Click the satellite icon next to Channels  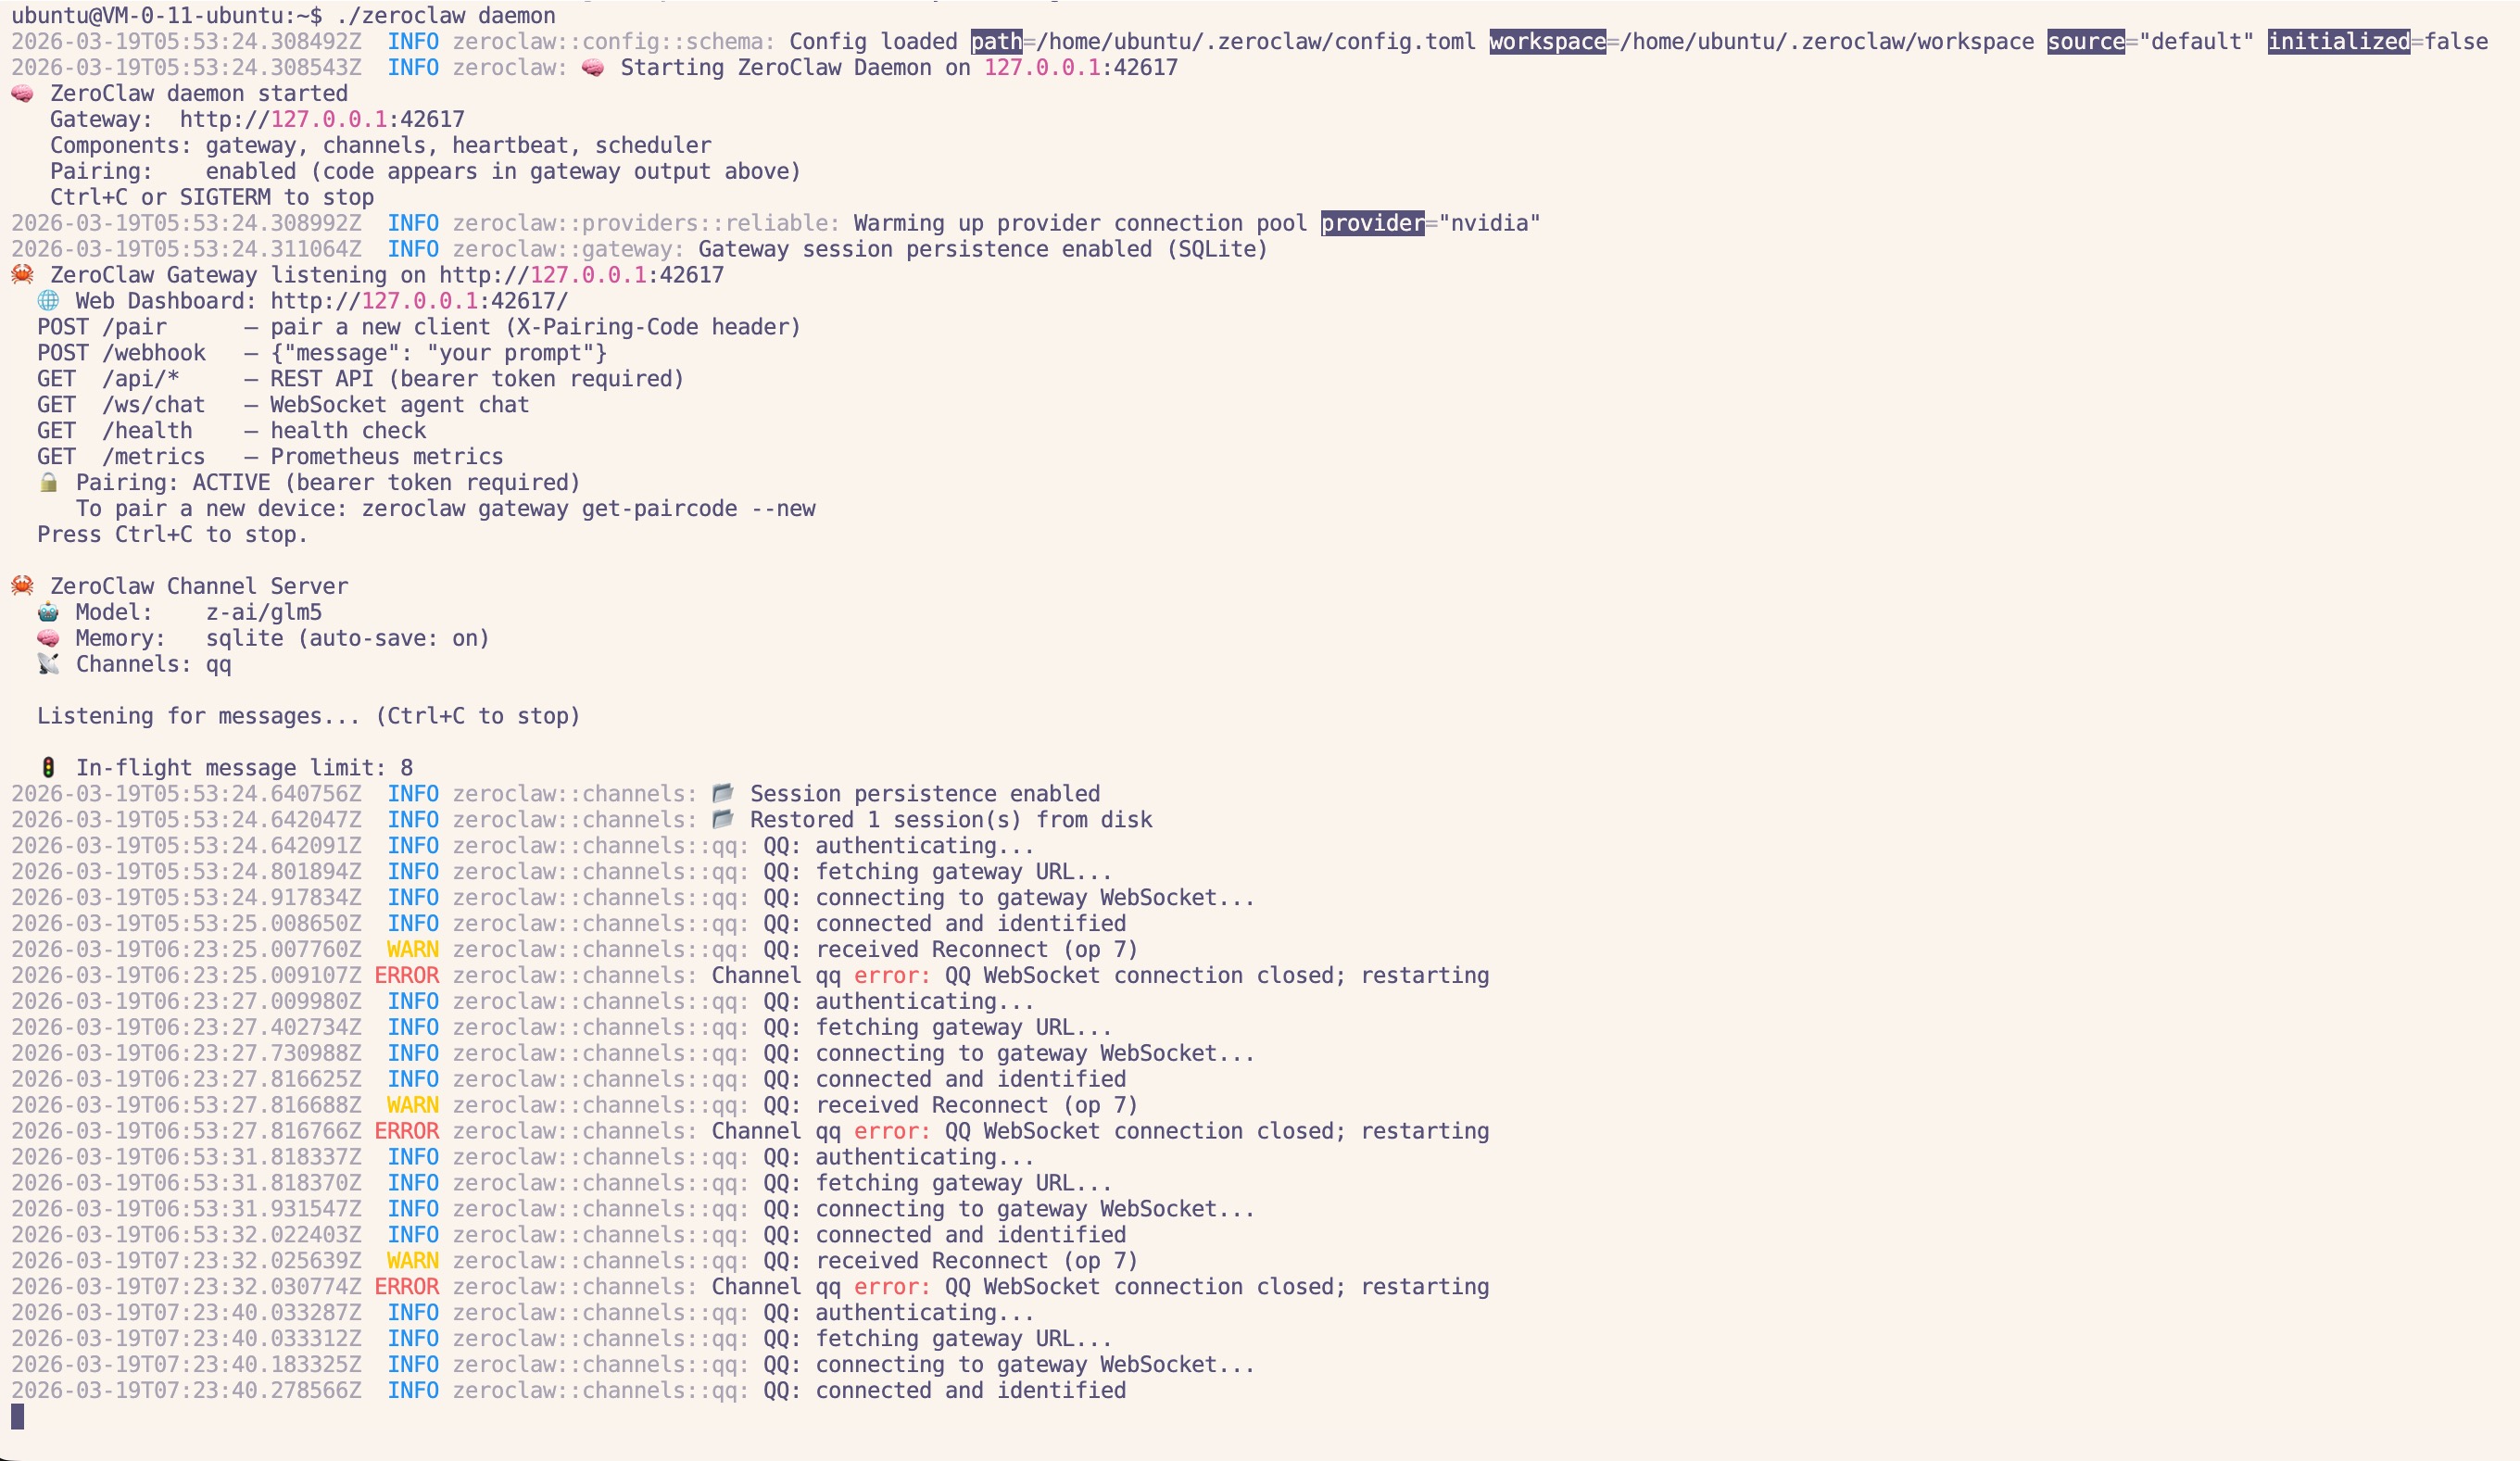pos(48,664)
